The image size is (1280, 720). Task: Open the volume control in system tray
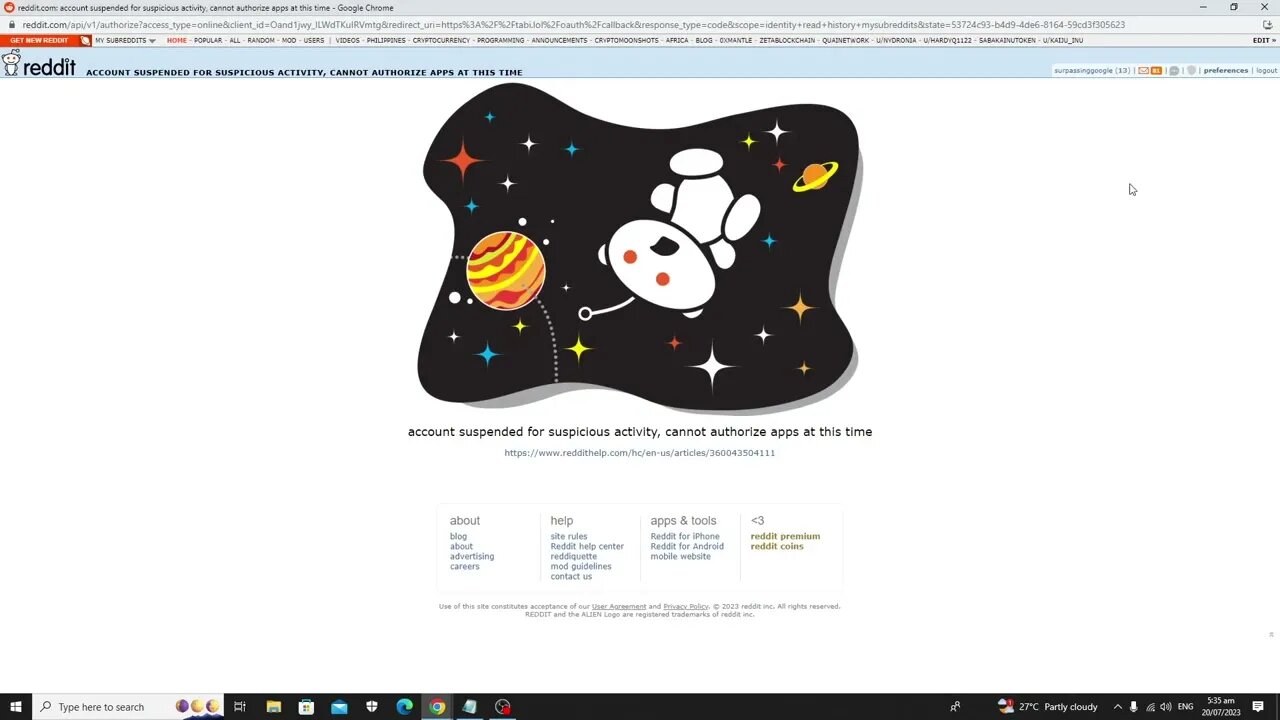click(1166, 707)
